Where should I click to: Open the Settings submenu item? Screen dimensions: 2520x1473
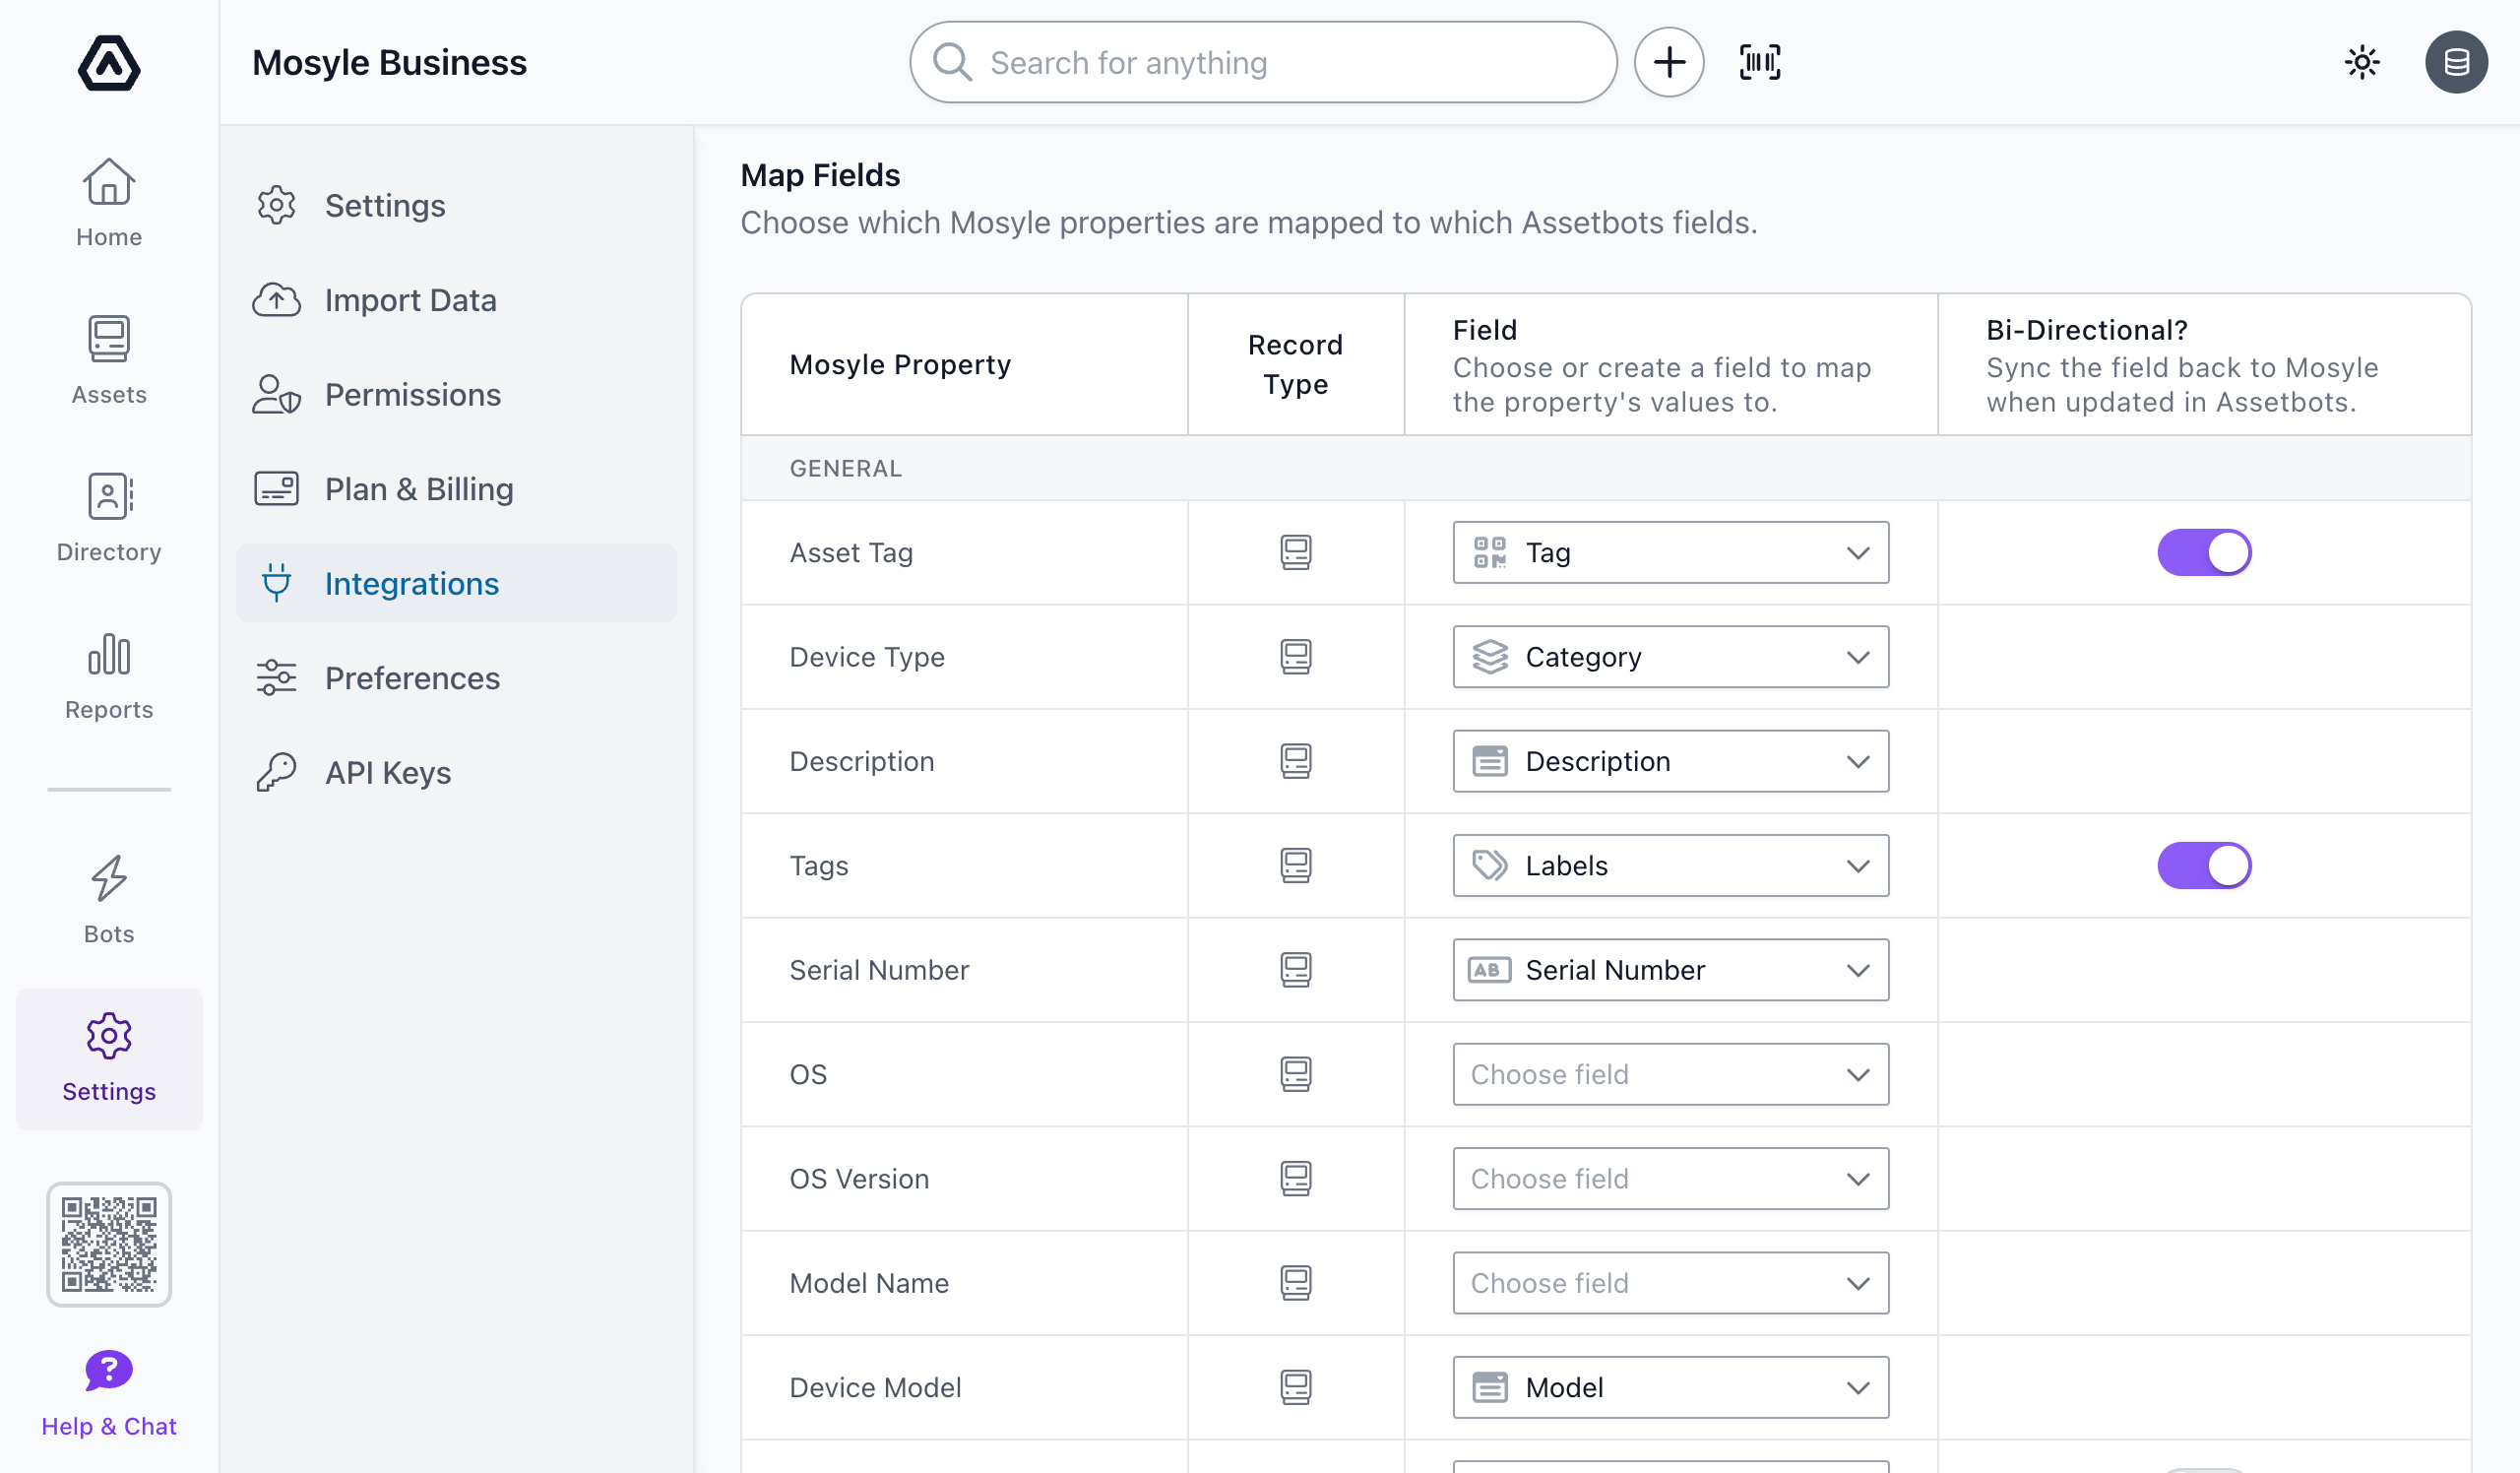[x=456, y=205]
